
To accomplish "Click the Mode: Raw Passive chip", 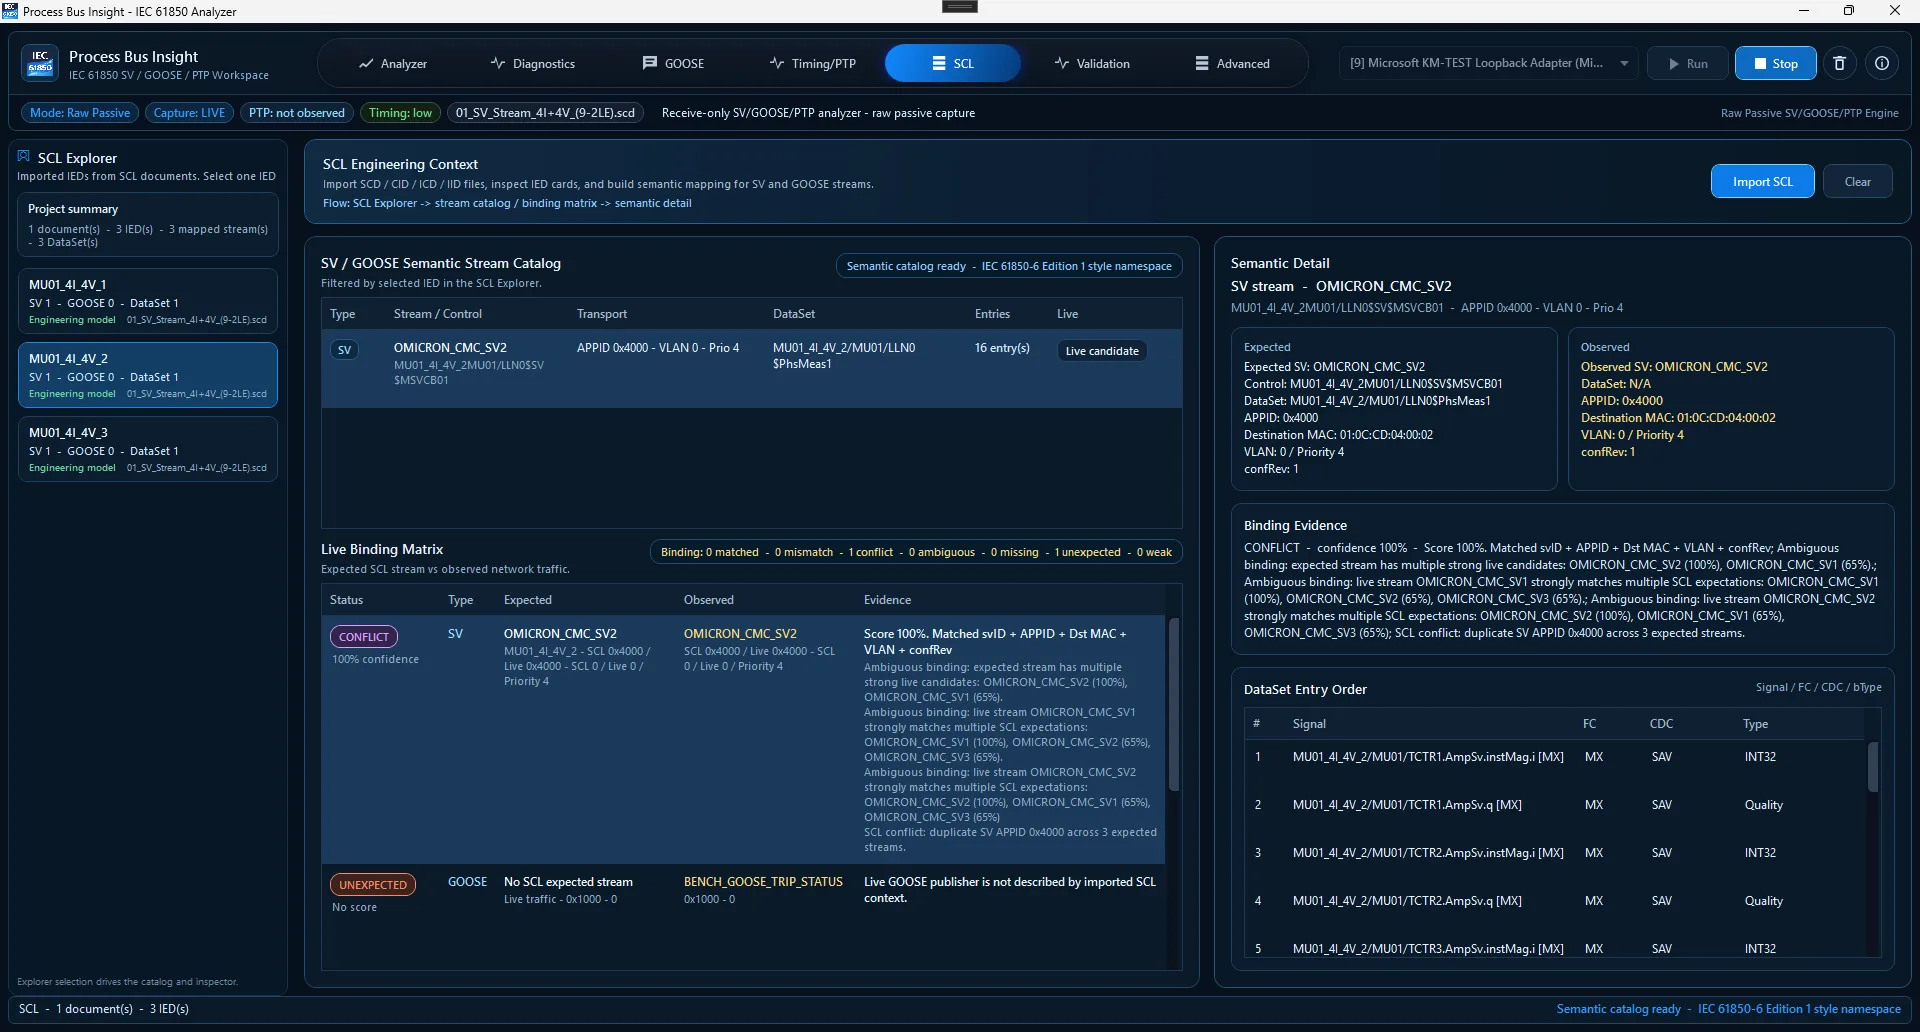I will click(x=80, y=113).
